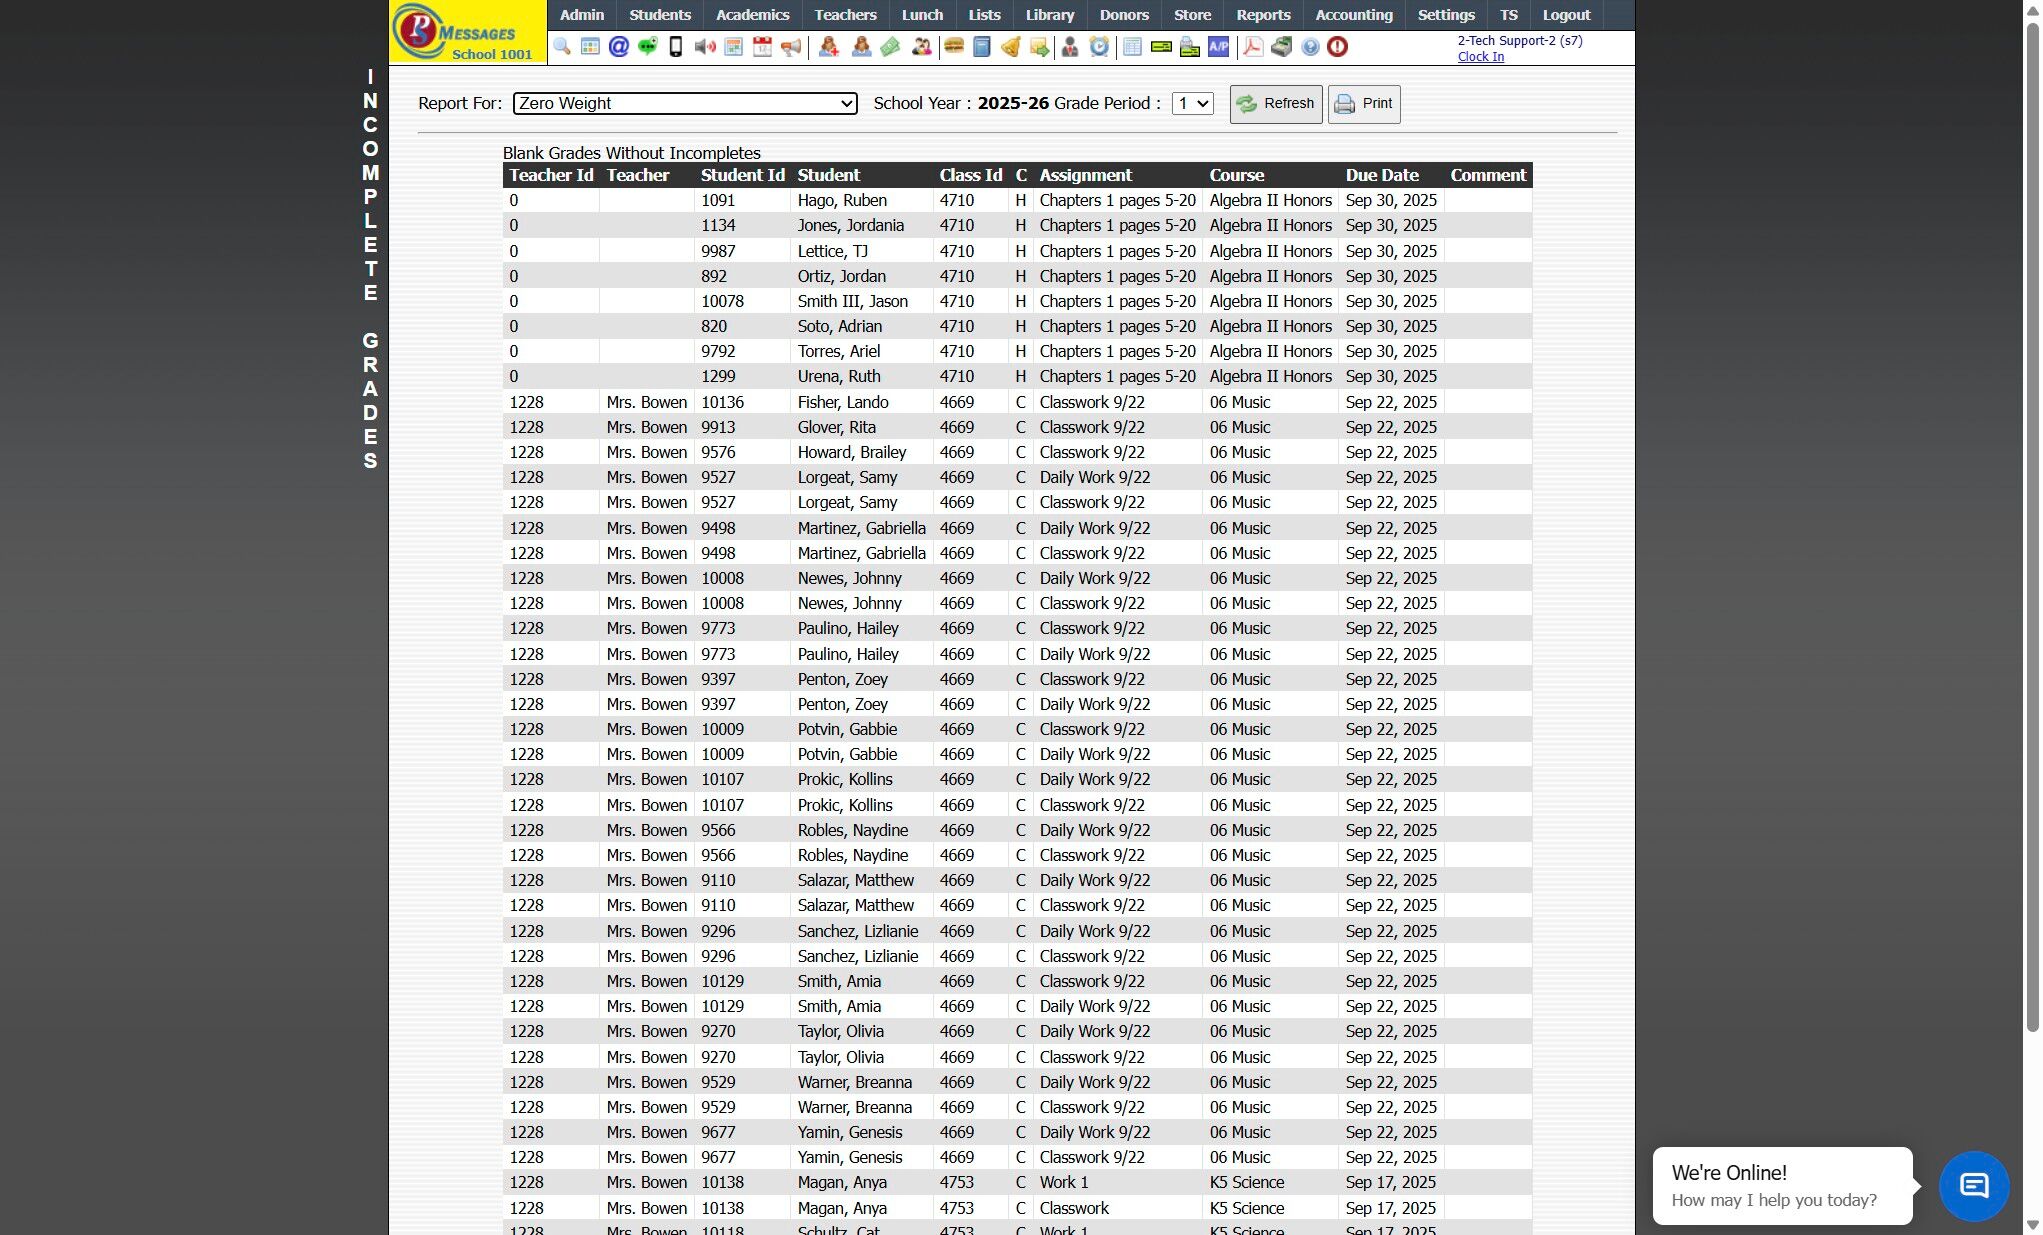
Task: Open the Accounting menu
Action: pyautogui.click(x=1353, y=15)
